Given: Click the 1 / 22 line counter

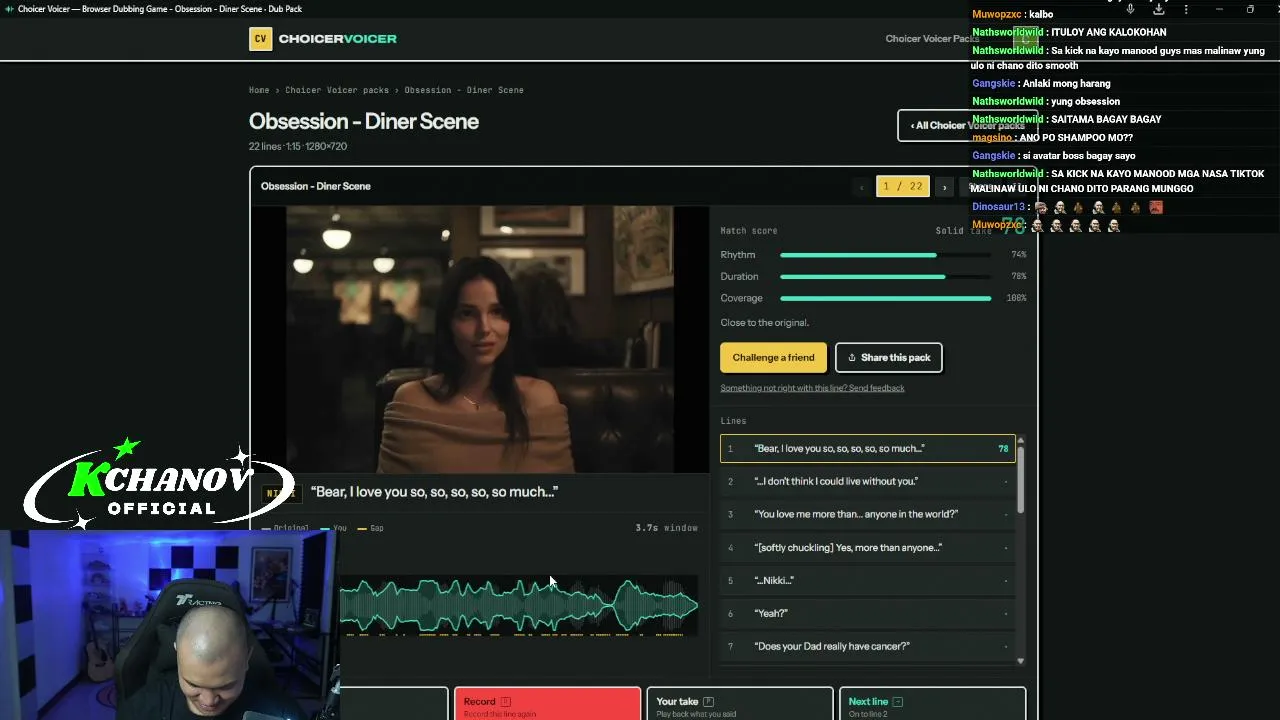Looking at the screenshot, I should tap(903, 187).
